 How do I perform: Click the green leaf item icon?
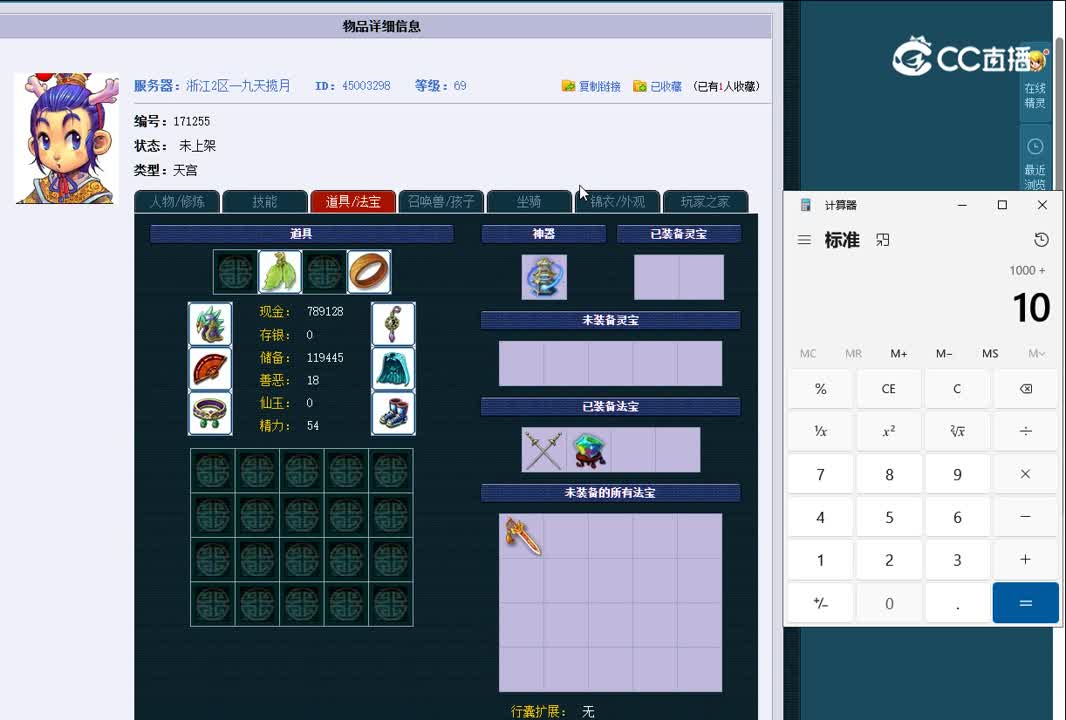(x=279, y=272)
